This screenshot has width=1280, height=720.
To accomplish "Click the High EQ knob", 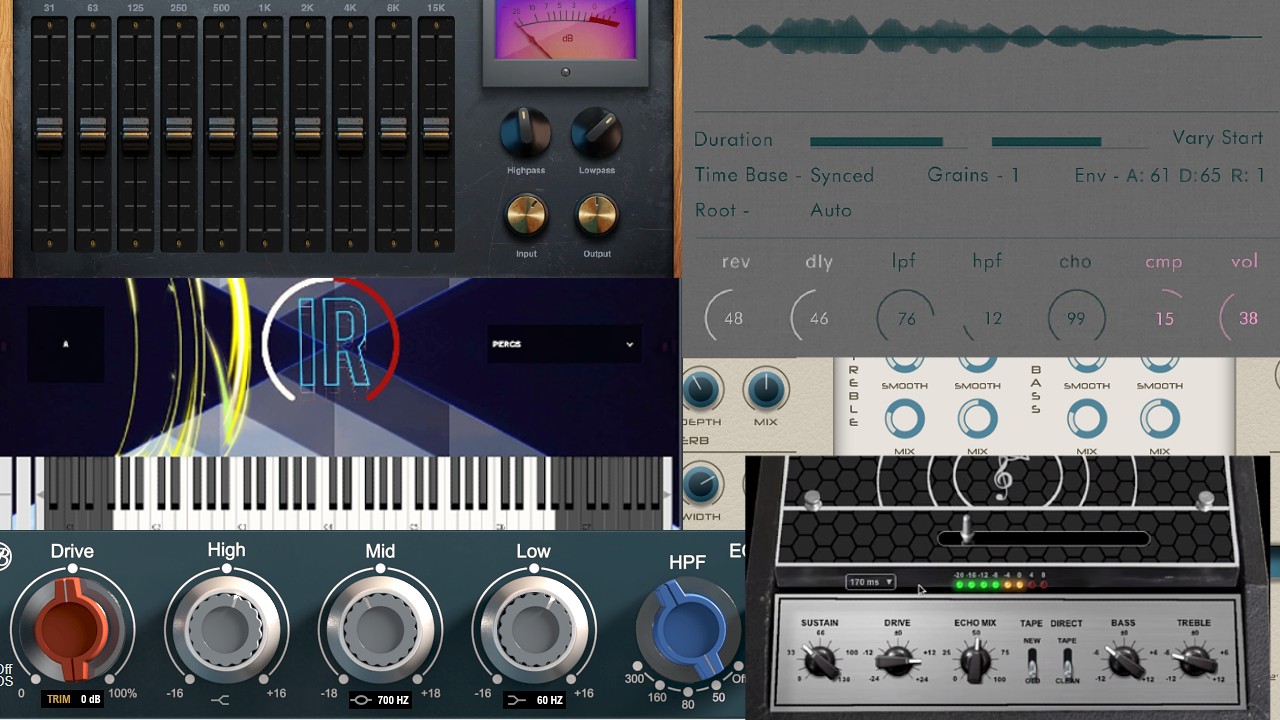I will click(227, 629).
